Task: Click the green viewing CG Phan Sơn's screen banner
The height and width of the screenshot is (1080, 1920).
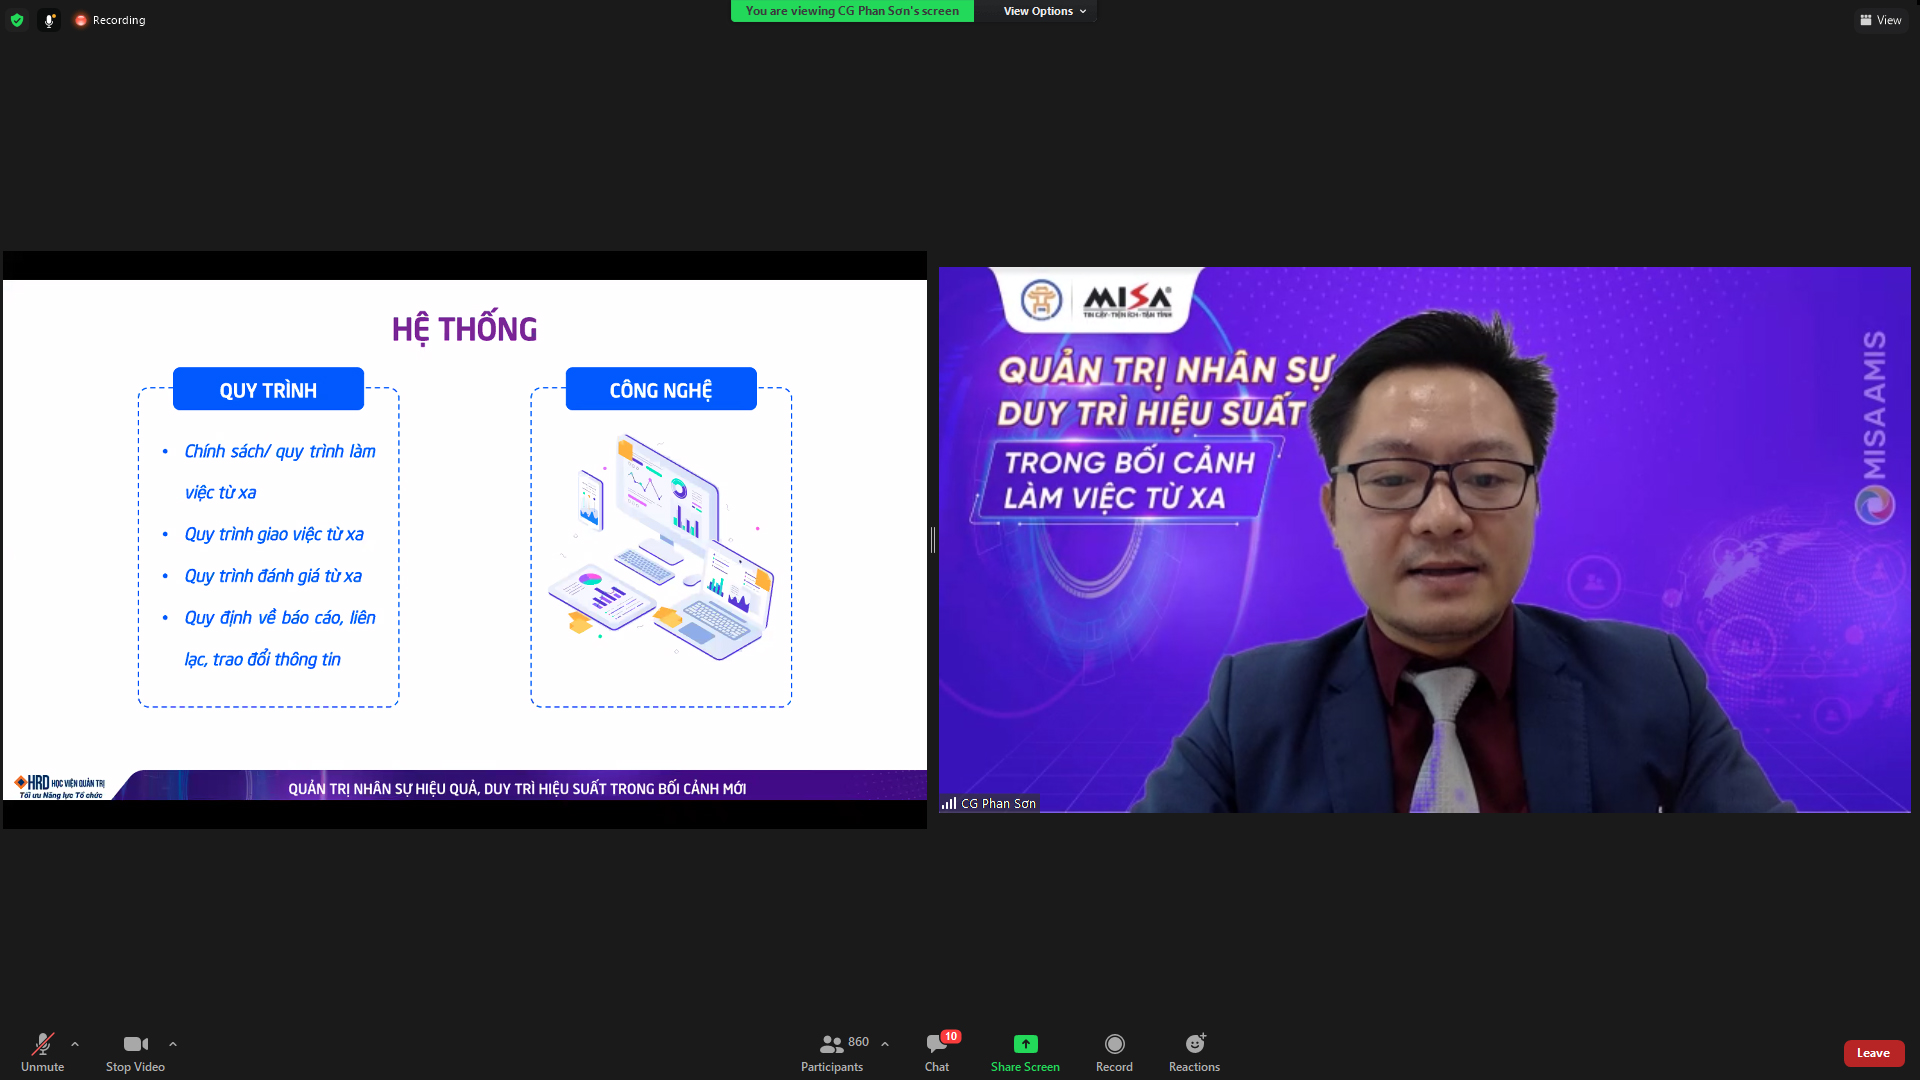Action: [x=852, y=11]
